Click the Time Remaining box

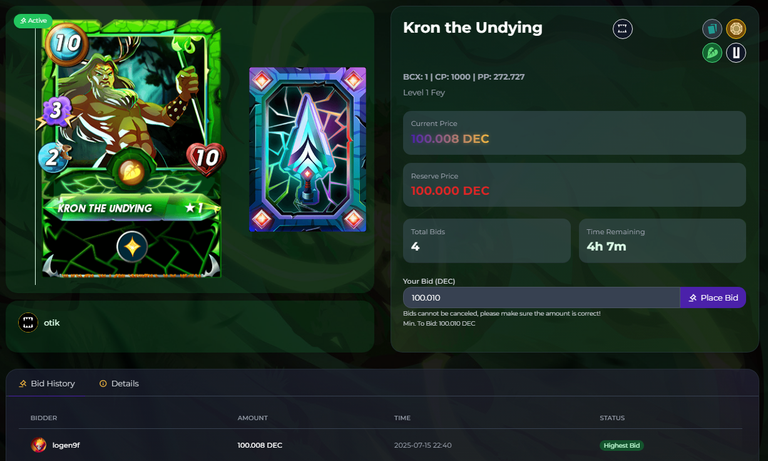pos(662,241)
